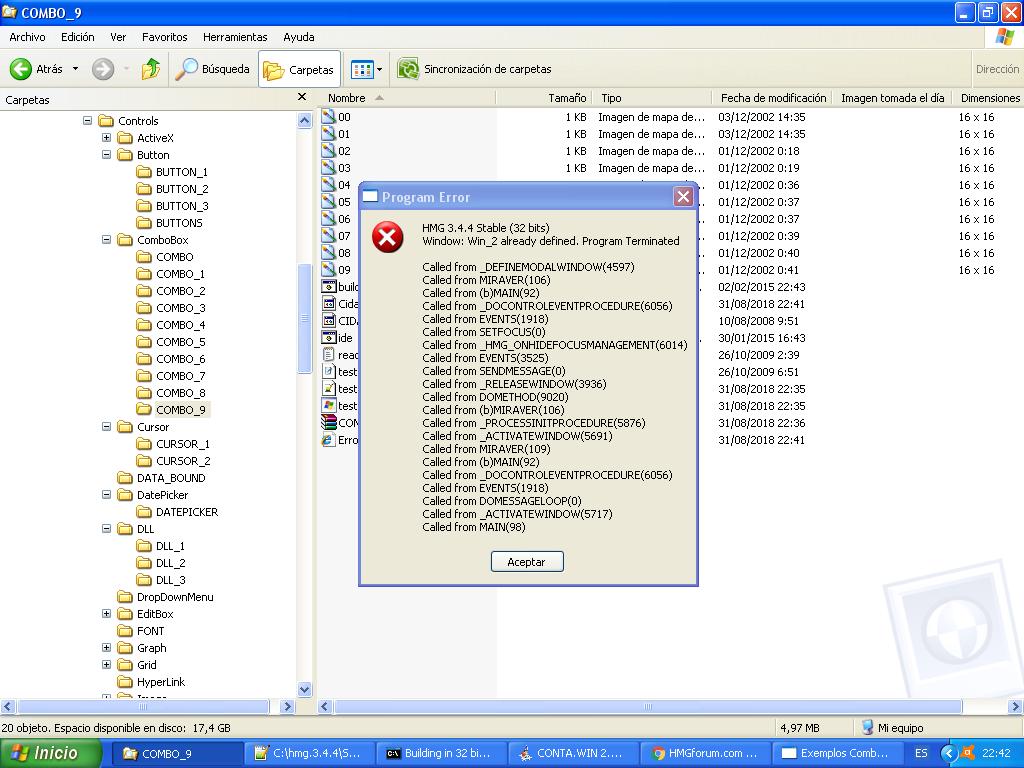Click the forward navigation arrow icon

pyautogui.click(x=103, y=69)
